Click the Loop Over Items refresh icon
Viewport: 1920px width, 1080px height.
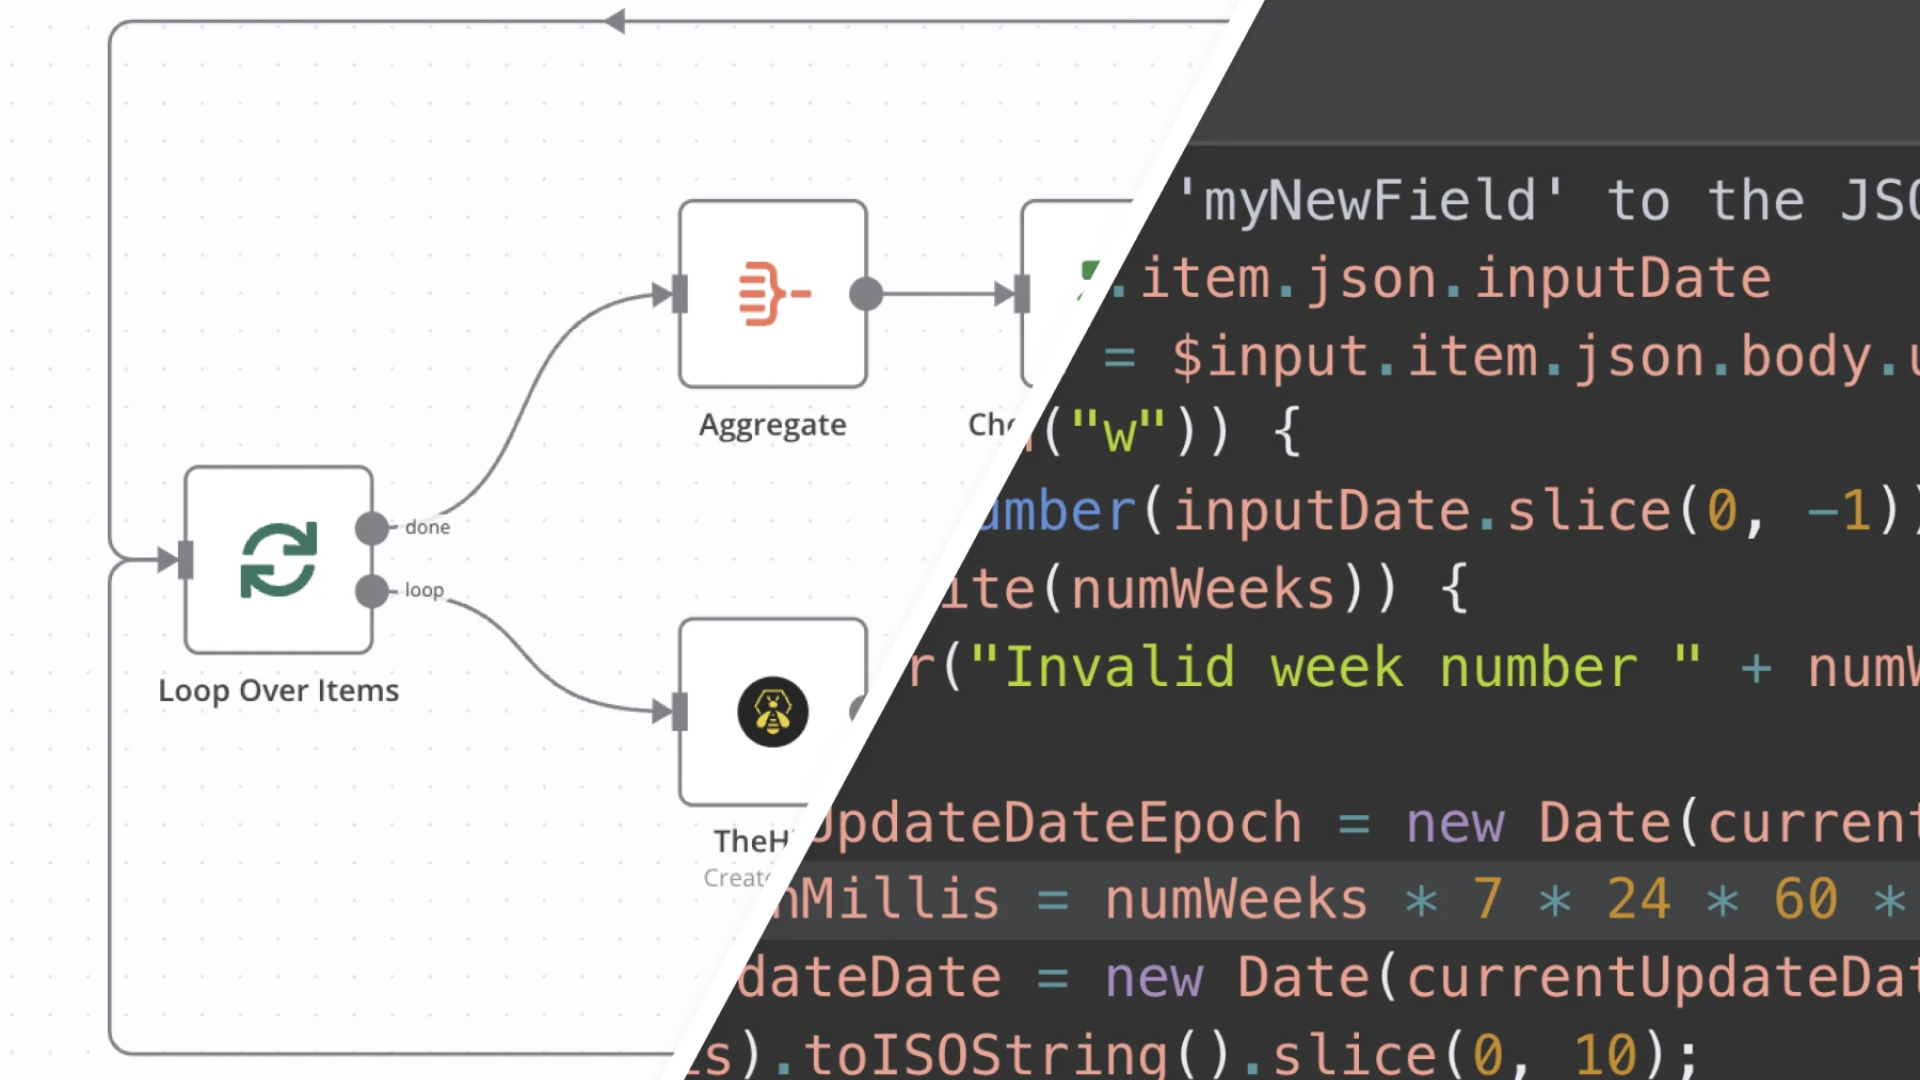pyautogui.click(x=278, y=560)
